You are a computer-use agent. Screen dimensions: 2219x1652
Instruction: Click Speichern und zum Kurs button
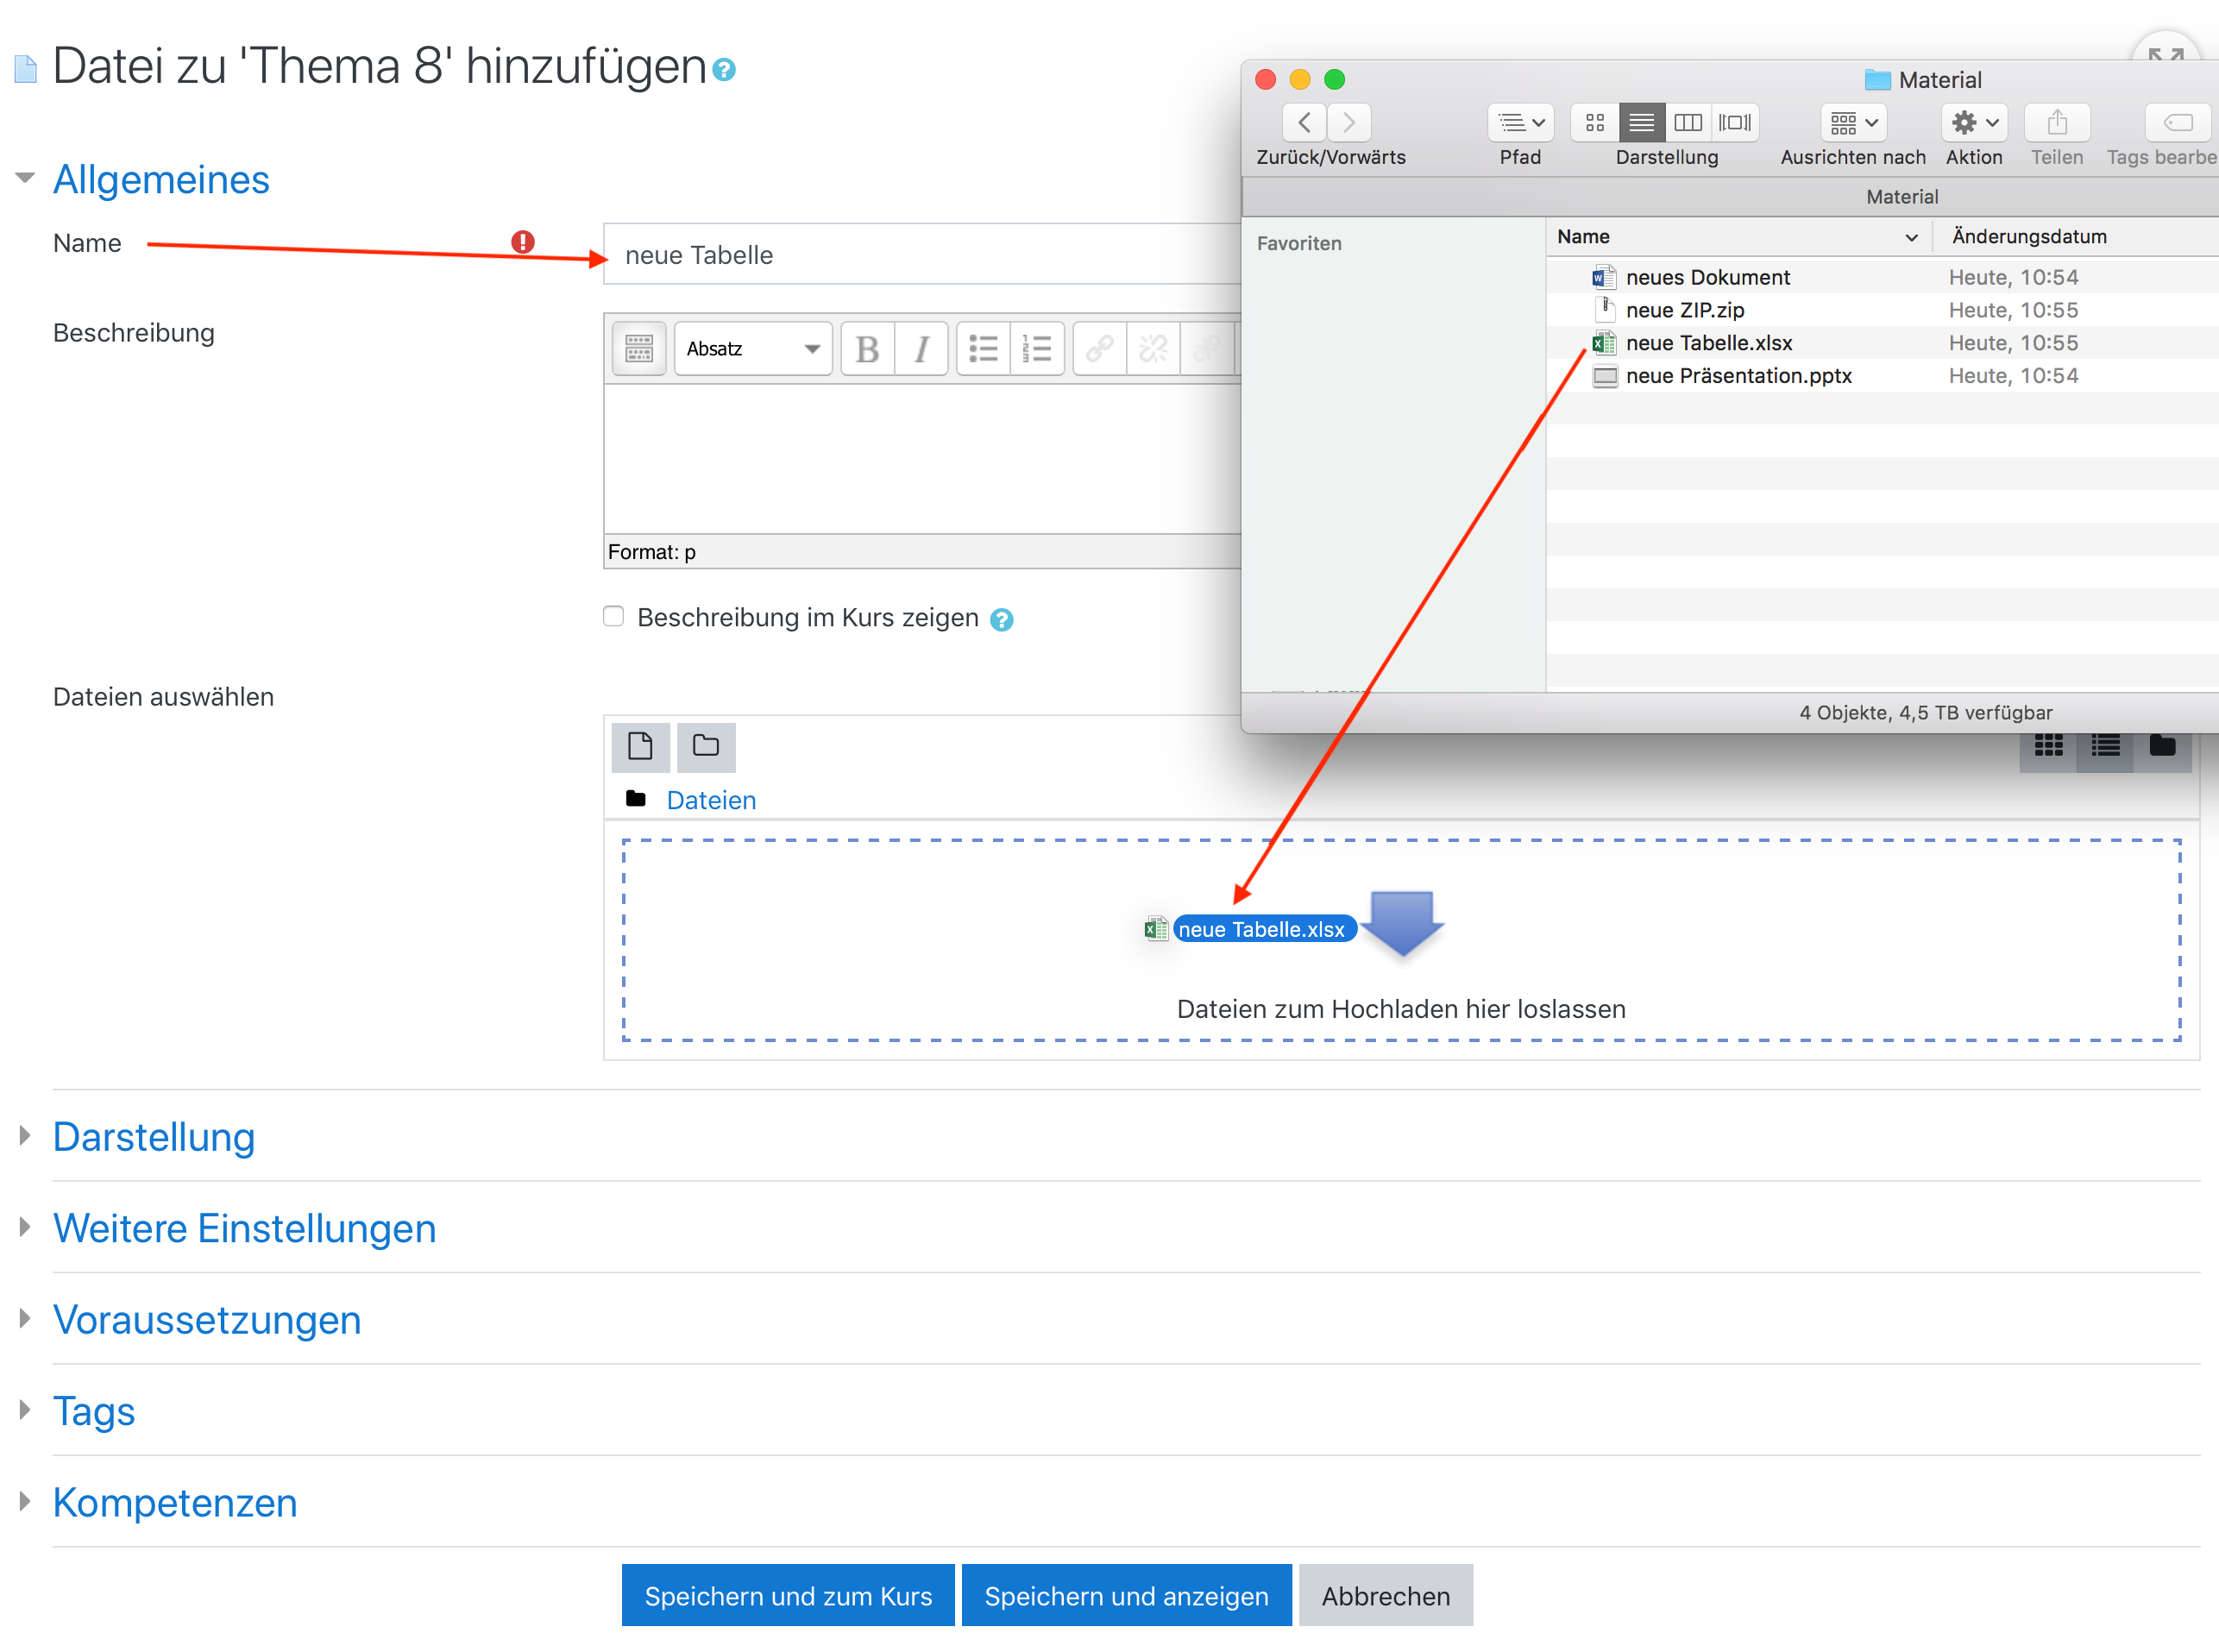tap(787, 1595)
